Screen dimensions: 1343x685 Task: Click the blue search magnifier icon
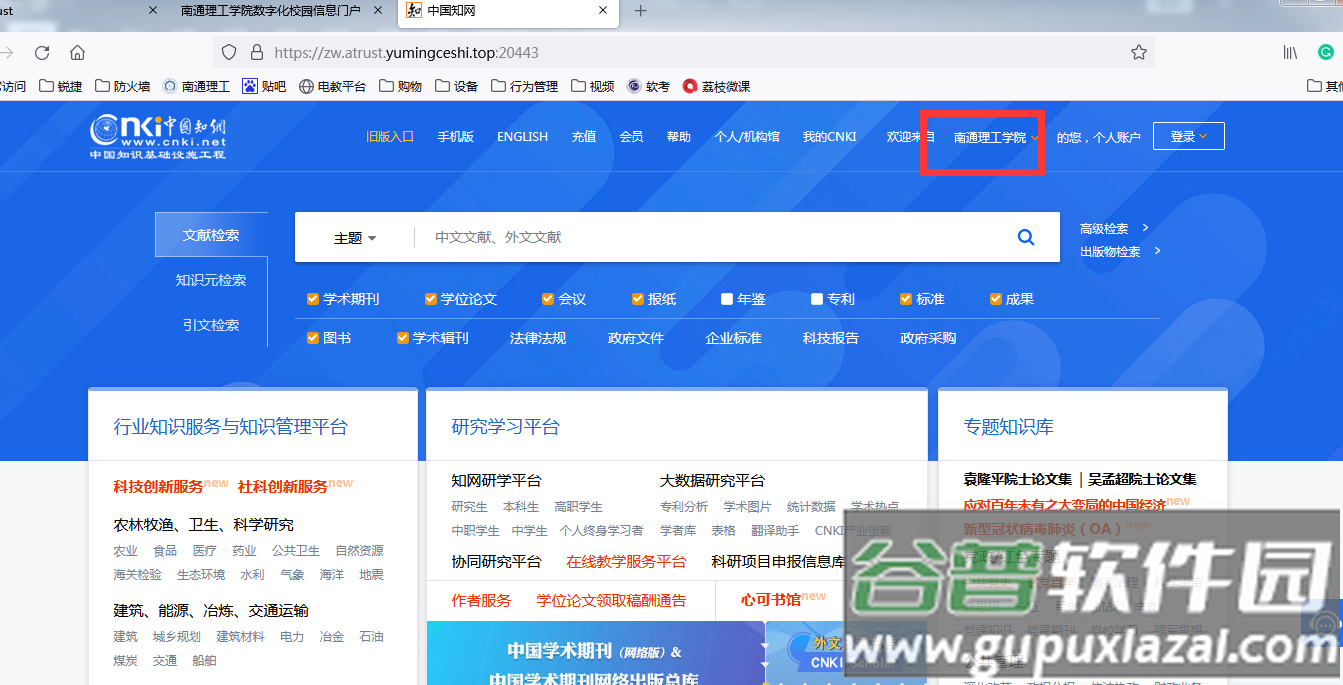[x=1025, y=237]
